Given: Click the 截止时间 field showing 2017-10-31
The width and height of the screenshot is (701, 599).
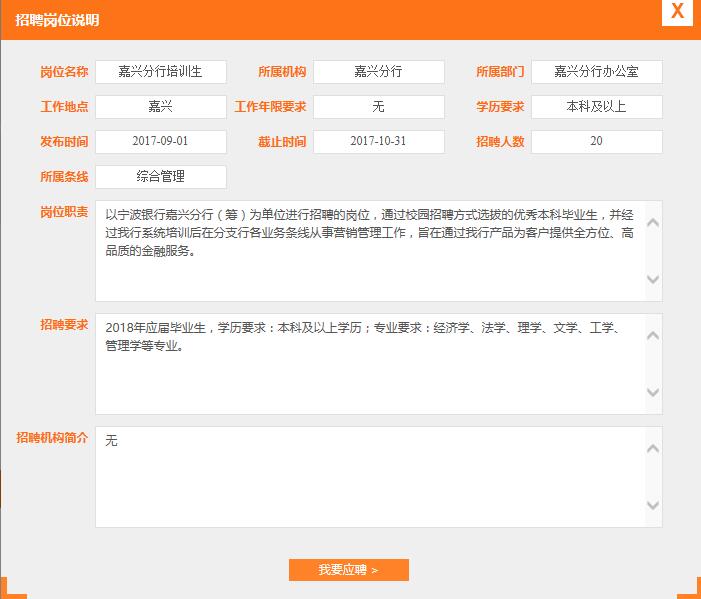Looking at the screenshot, I should click(x=378, y=142).
